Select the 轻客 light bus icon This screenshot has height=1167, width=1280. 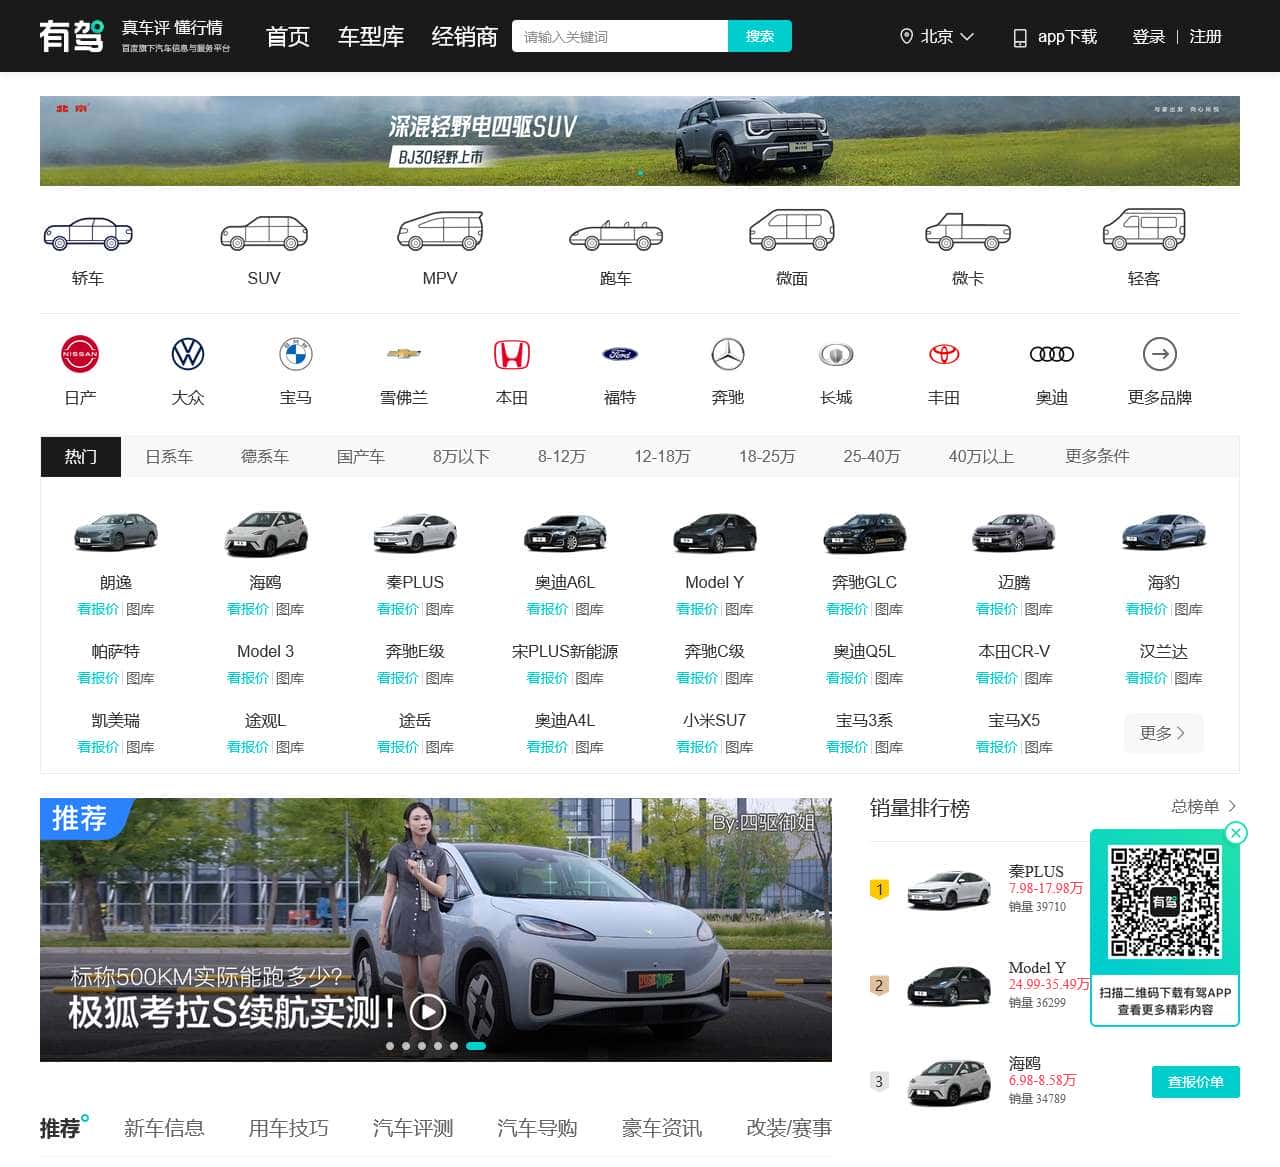coord(1144,229)
